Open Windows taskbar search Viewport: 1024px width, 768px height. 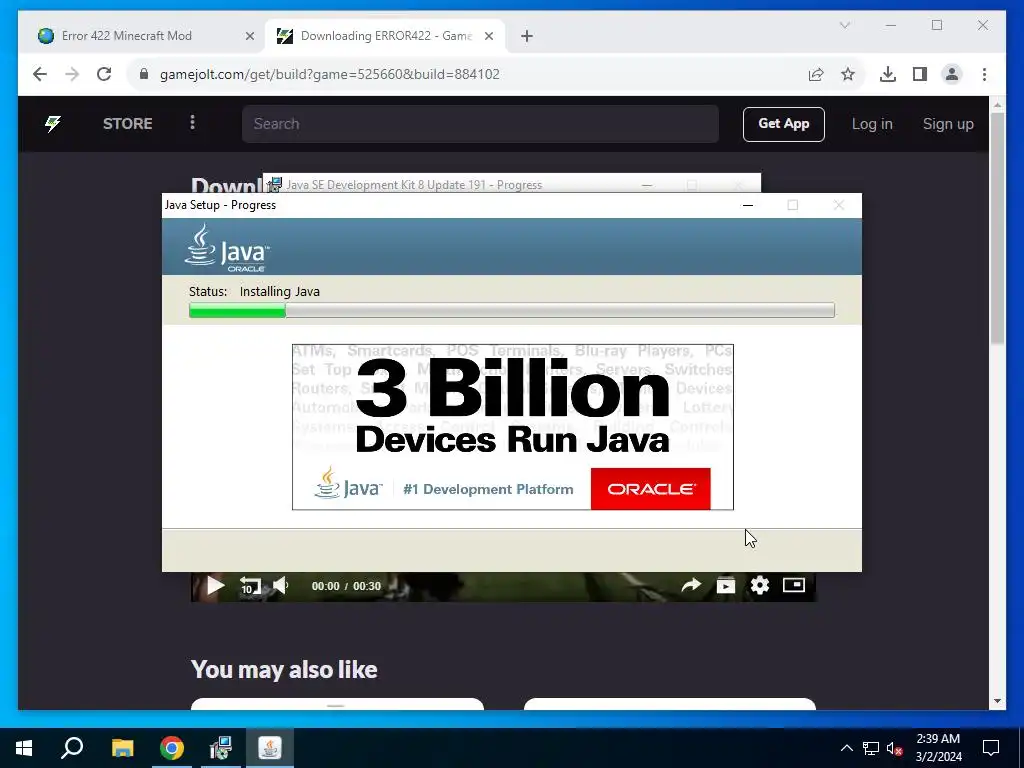72,748
